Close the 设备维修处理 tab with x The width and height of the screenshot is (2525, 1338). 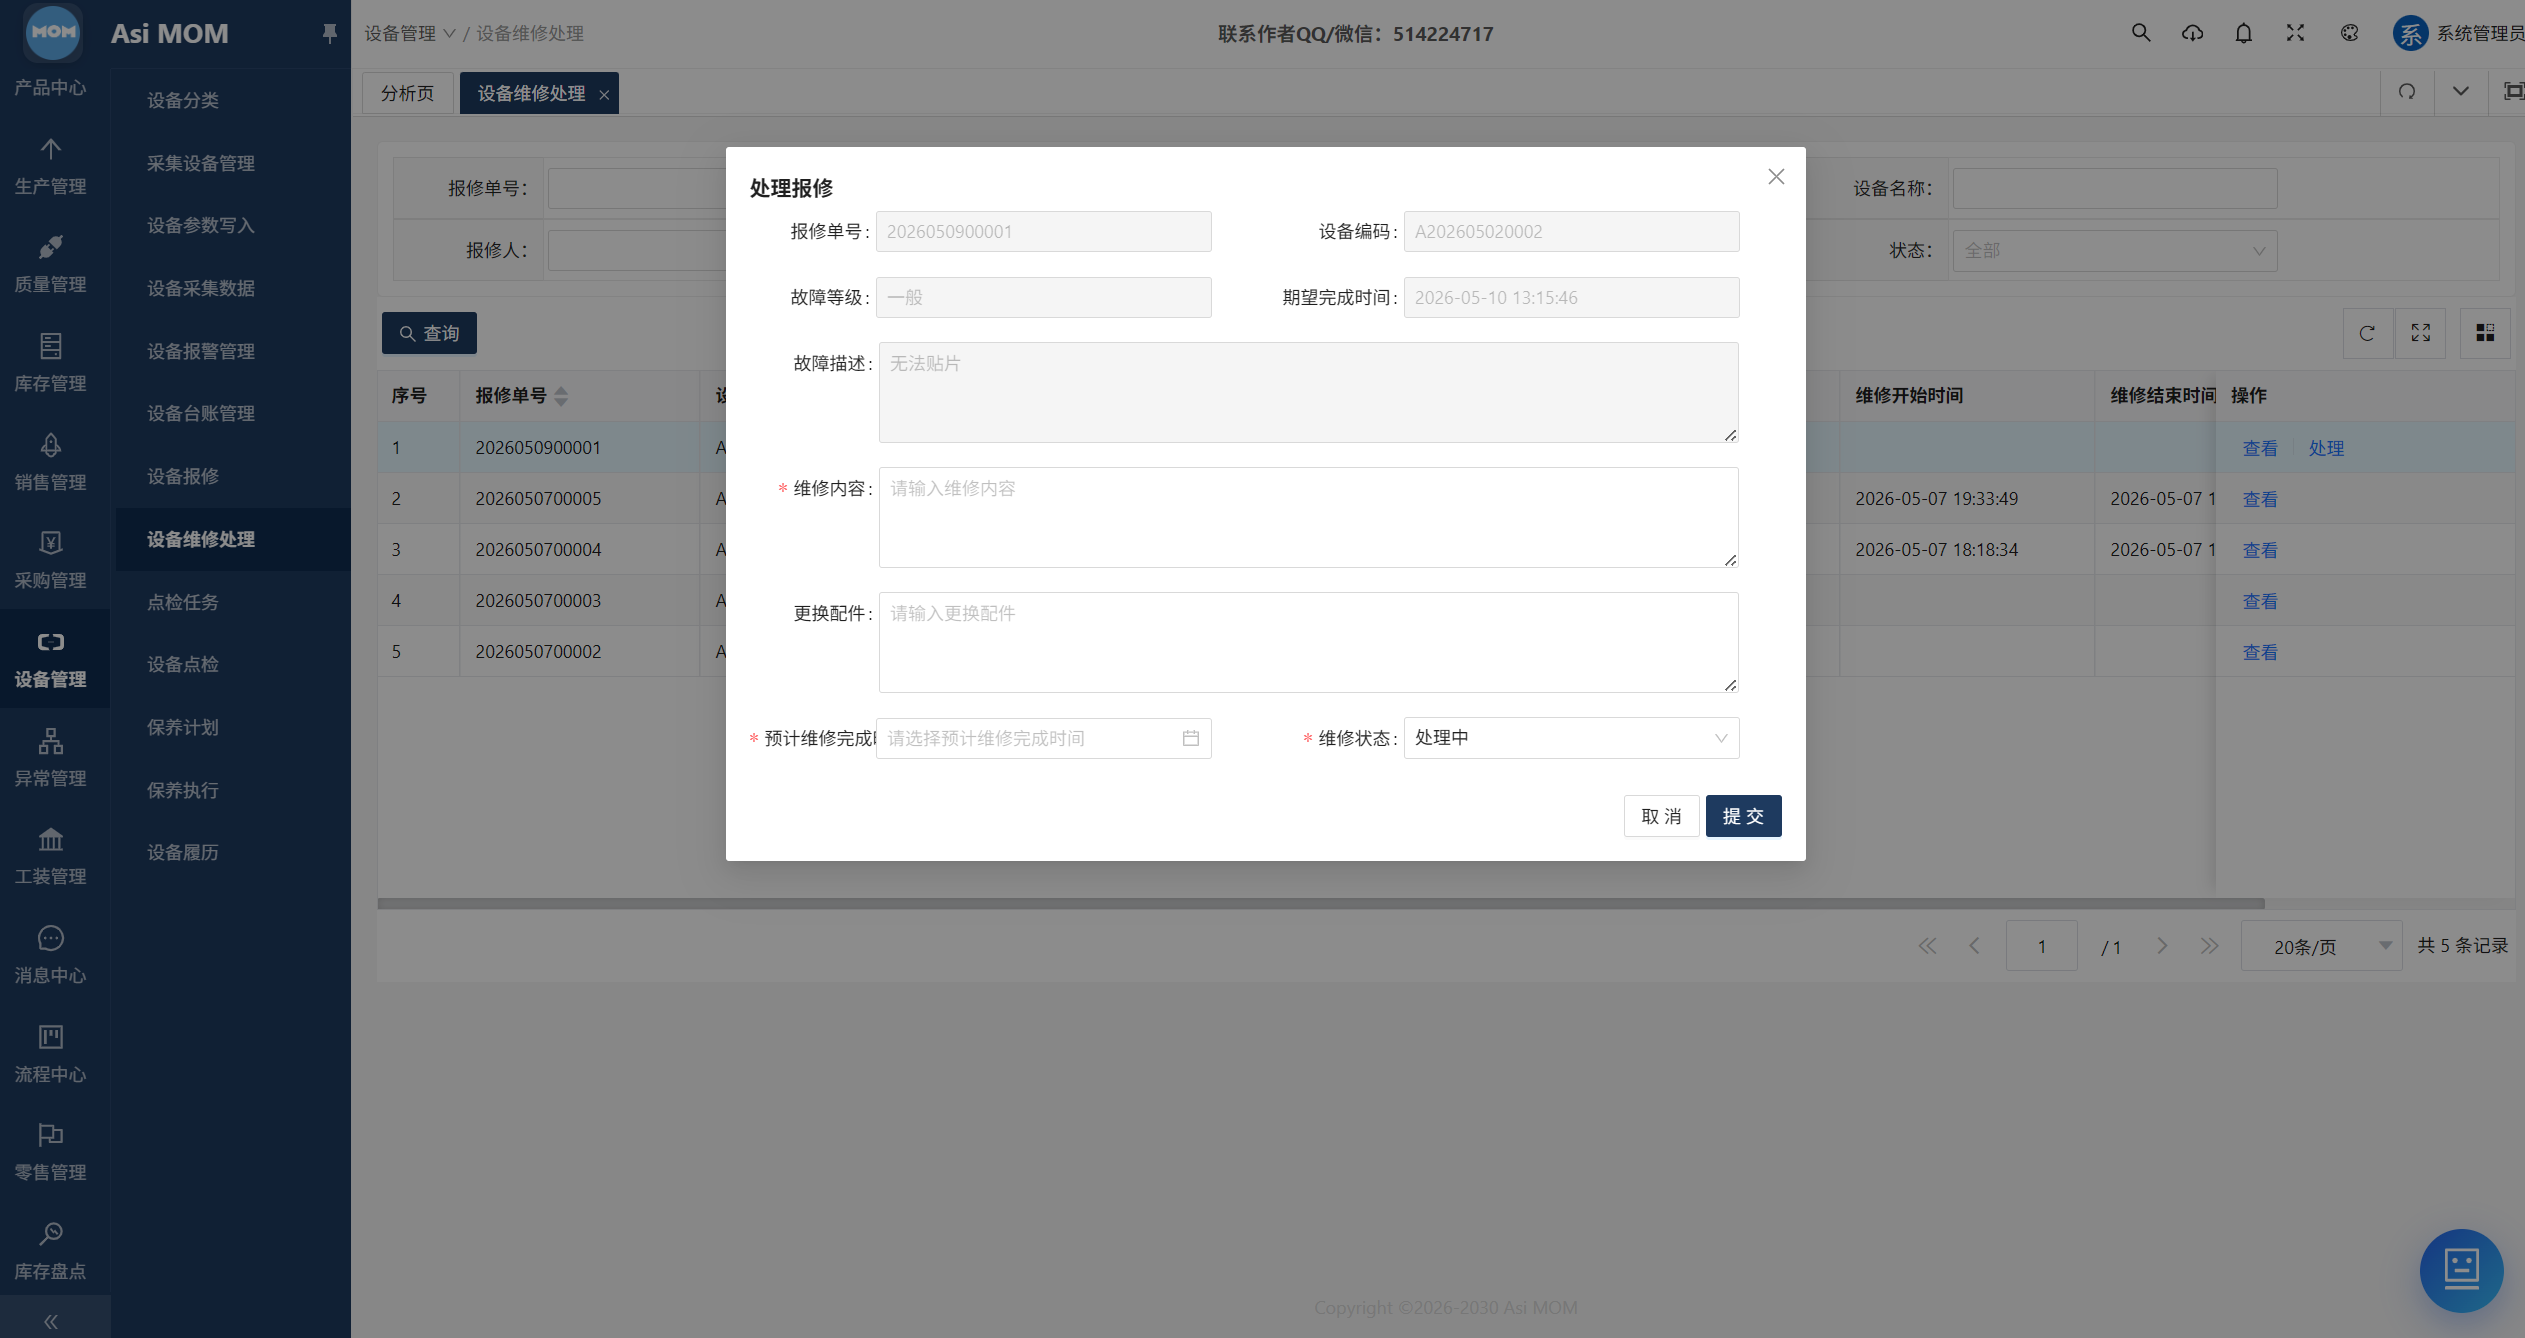tap(604, 95)
